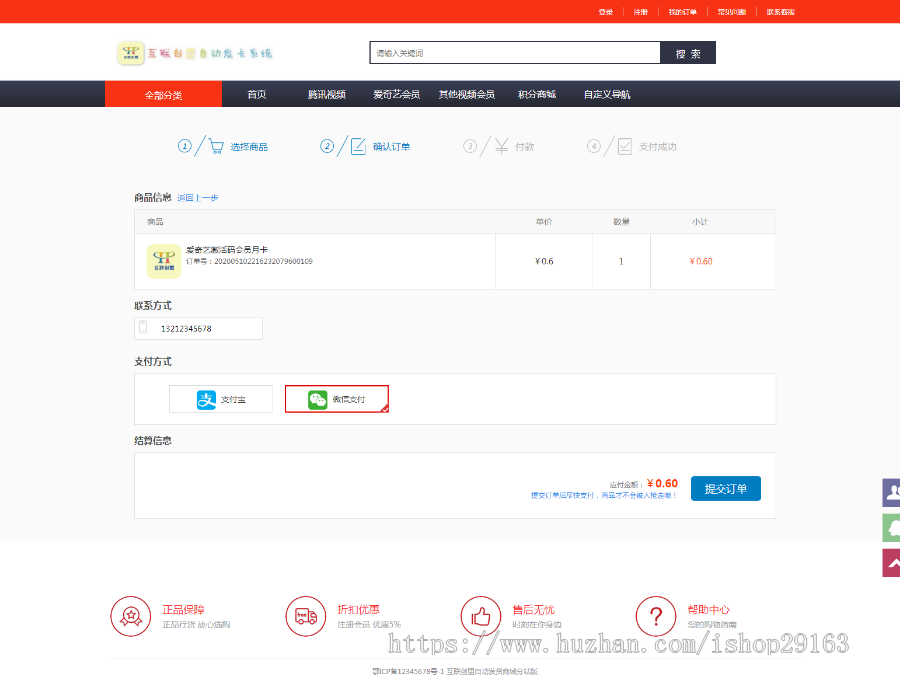Open 我的订单 in top bar

click(683, 12)
